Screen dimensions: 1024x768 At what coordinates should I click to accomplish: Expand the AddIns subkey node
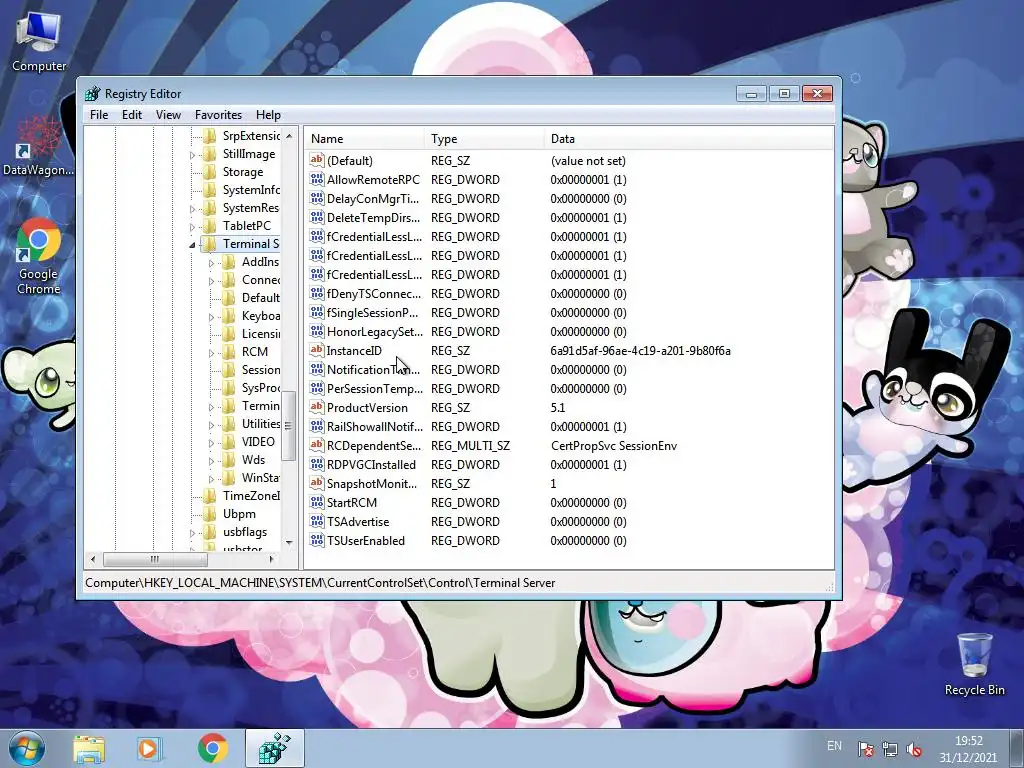point(211,263)
